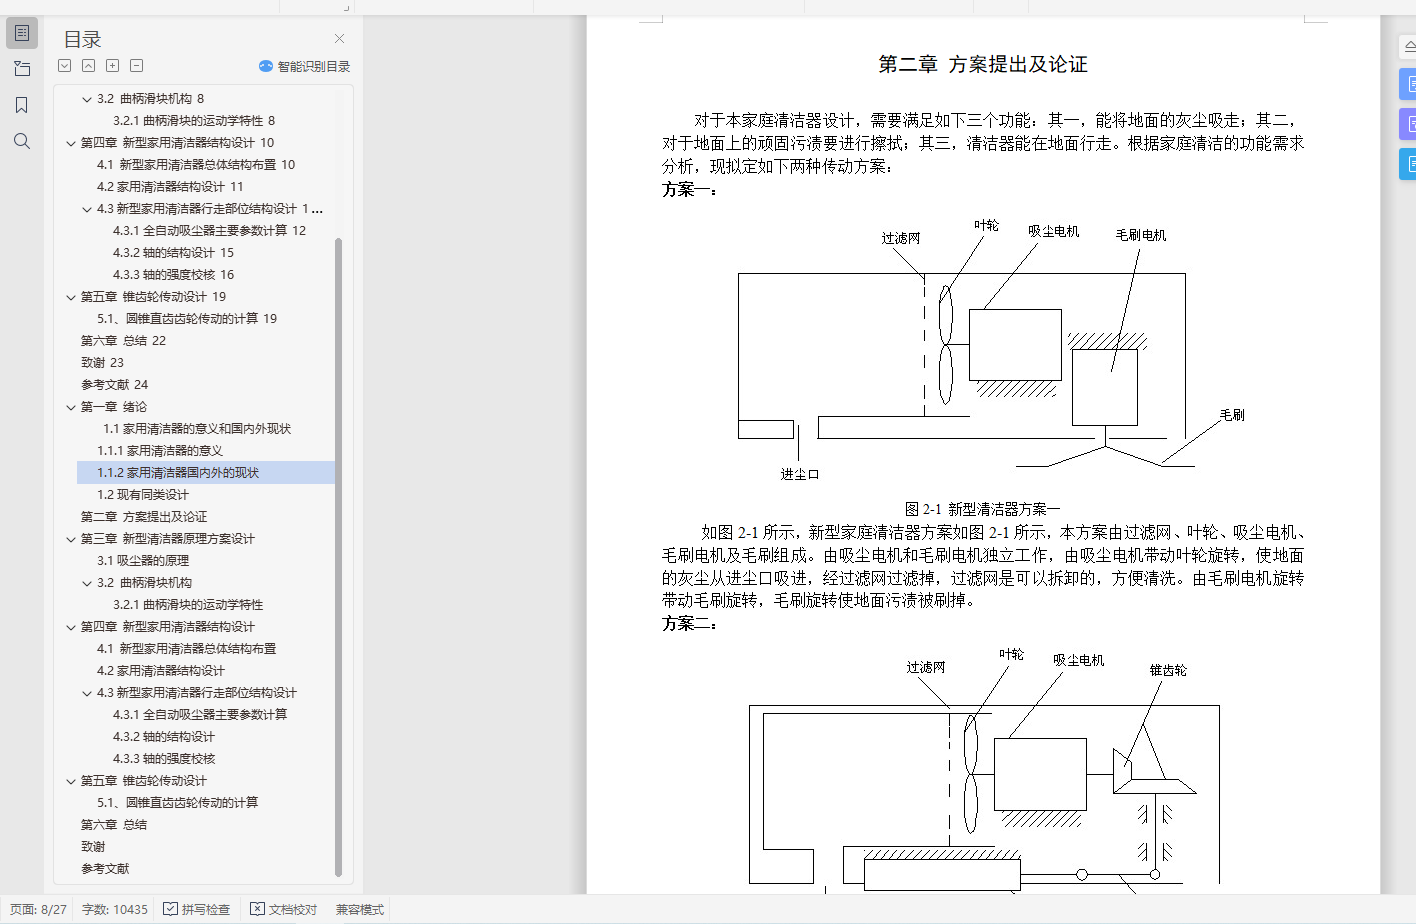The height and width of the screenshot is (924, 1416).
Task: Click '字数: 10435' word count in status bar
Action: (x=115, y=910)
